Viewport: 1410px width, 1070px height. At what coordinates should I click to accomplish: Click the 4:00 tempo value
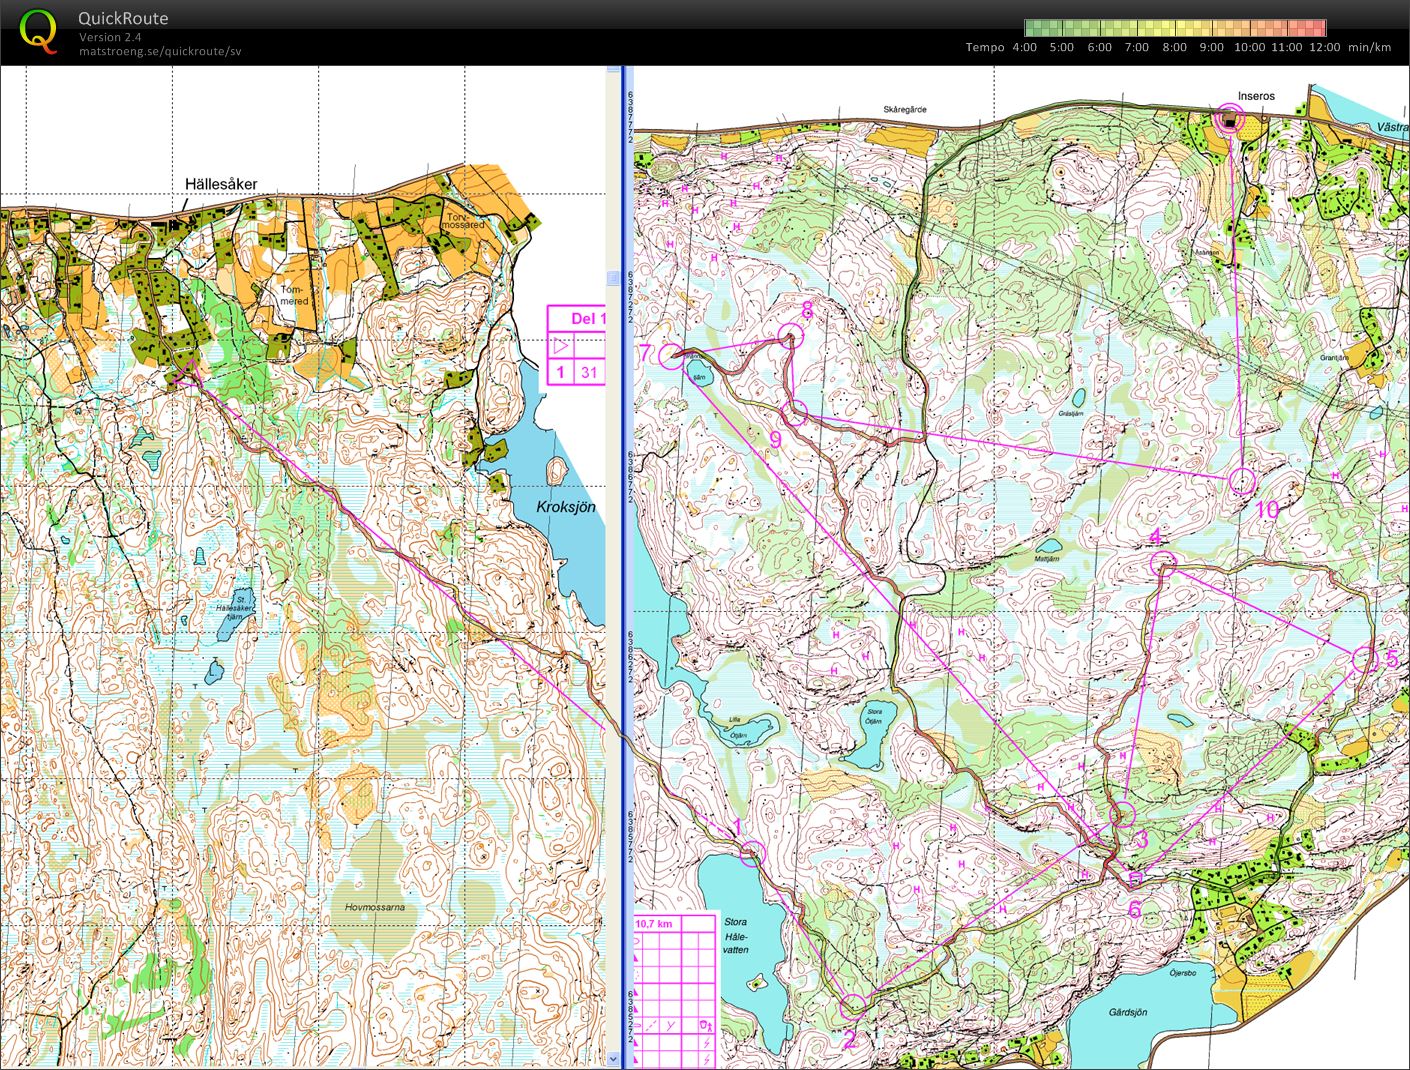coord(1025,47)
